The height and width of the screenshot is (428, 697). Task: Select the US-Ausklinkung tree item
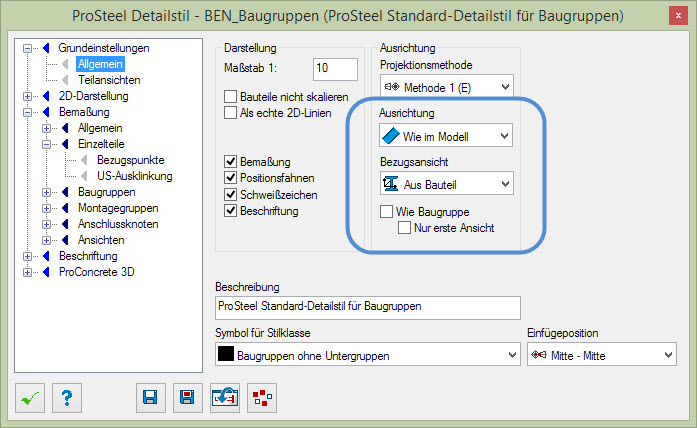(x=135, y=176)
